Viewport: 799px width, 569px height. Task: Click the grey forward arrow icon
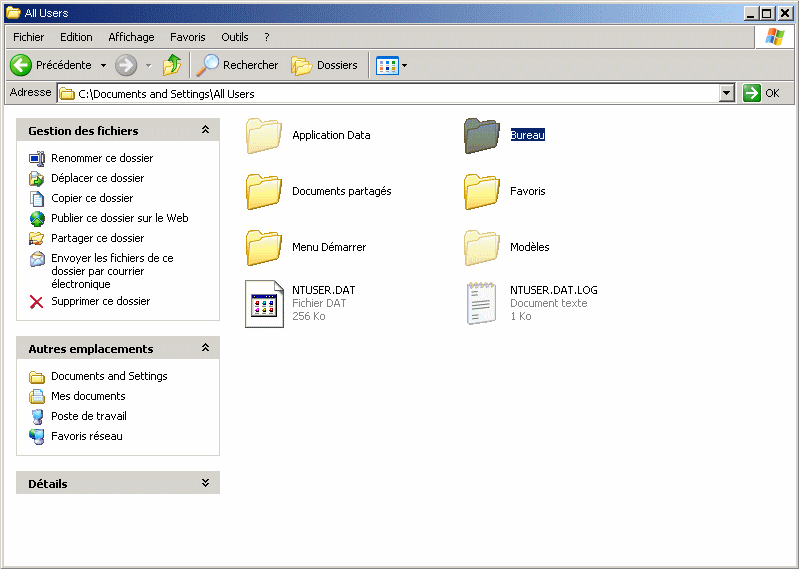[126, 65]
